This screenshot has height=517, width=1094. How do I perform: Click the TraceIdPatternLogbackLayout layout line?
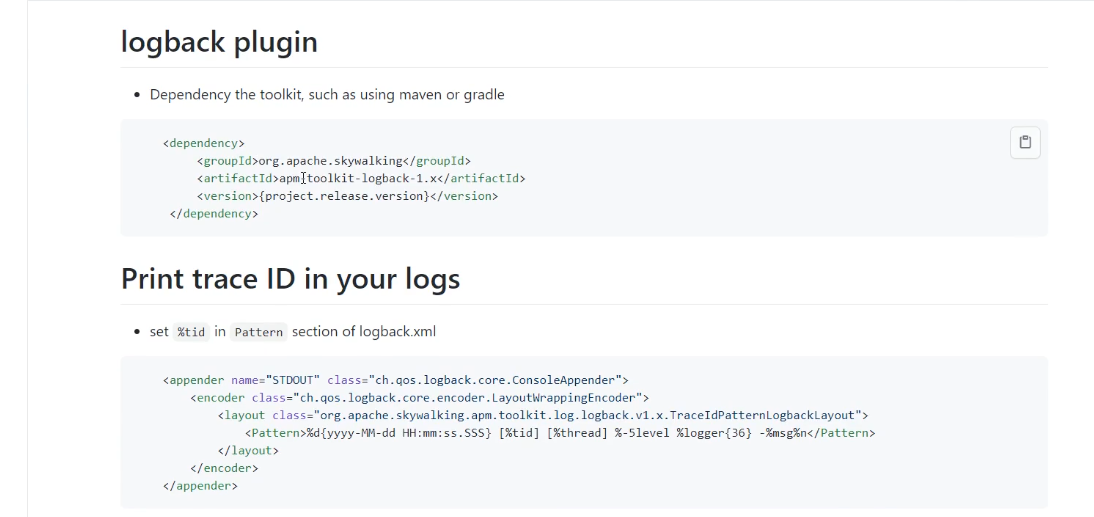click(542, 414)
